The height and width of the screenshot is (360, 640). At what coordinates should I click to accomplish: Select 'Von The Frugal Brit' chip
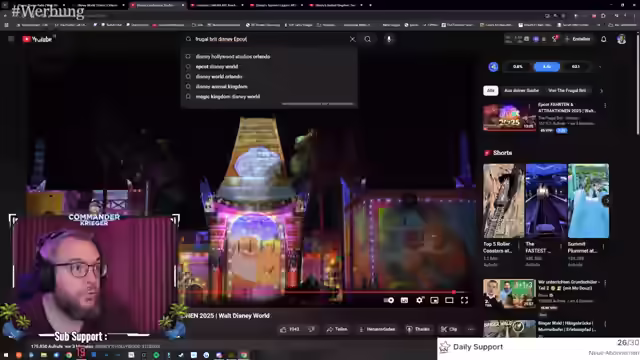pyautogui.click(x=567, y=91)
